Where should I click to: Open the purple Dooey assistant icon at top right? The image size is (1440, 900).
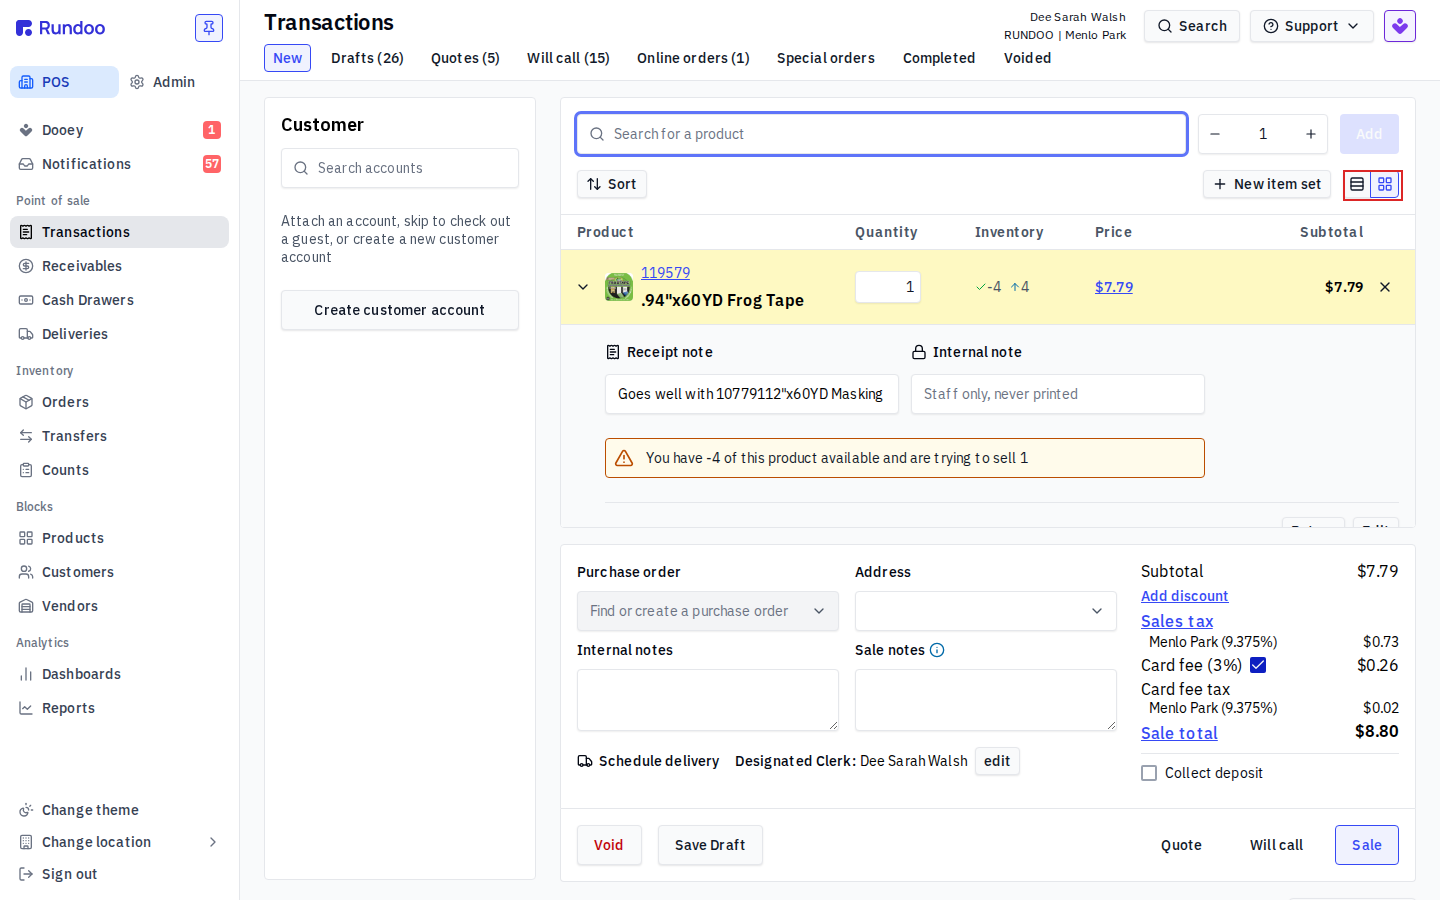(1400, 26)
